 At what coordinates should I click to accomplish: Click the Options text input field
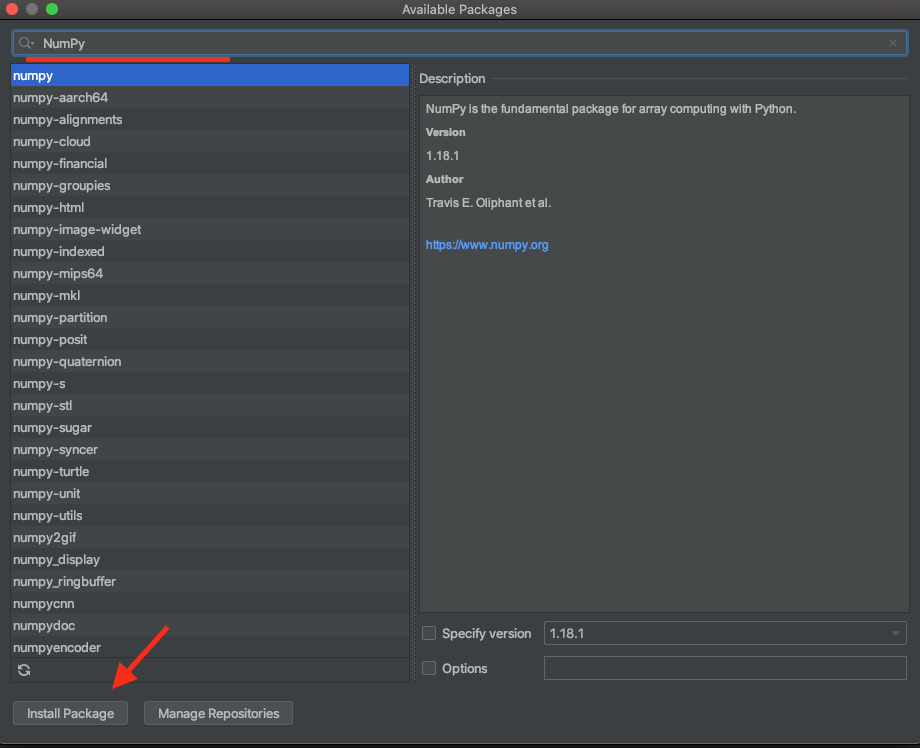click(725, 668)
